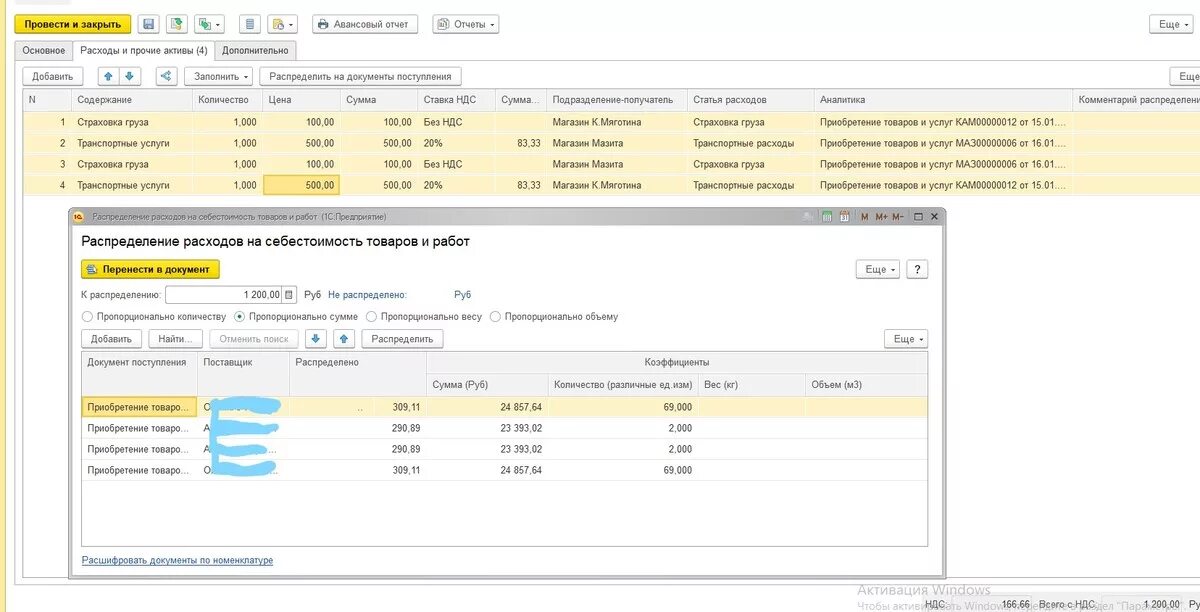The height and width of the screenshot is (612, 1200).
Task: Click the Сумма (Руб) coefficient column header
Action: tap(487, 385)
